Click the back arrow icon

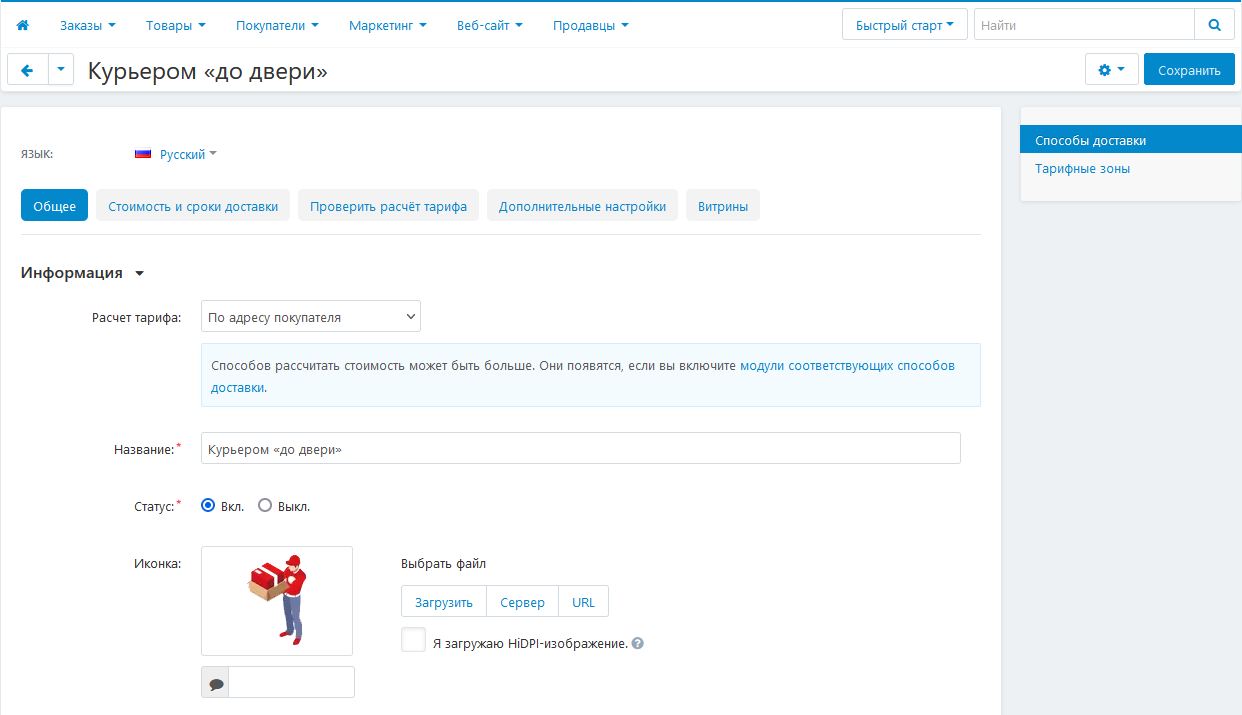pyautogui.click(x=27, y=70)
